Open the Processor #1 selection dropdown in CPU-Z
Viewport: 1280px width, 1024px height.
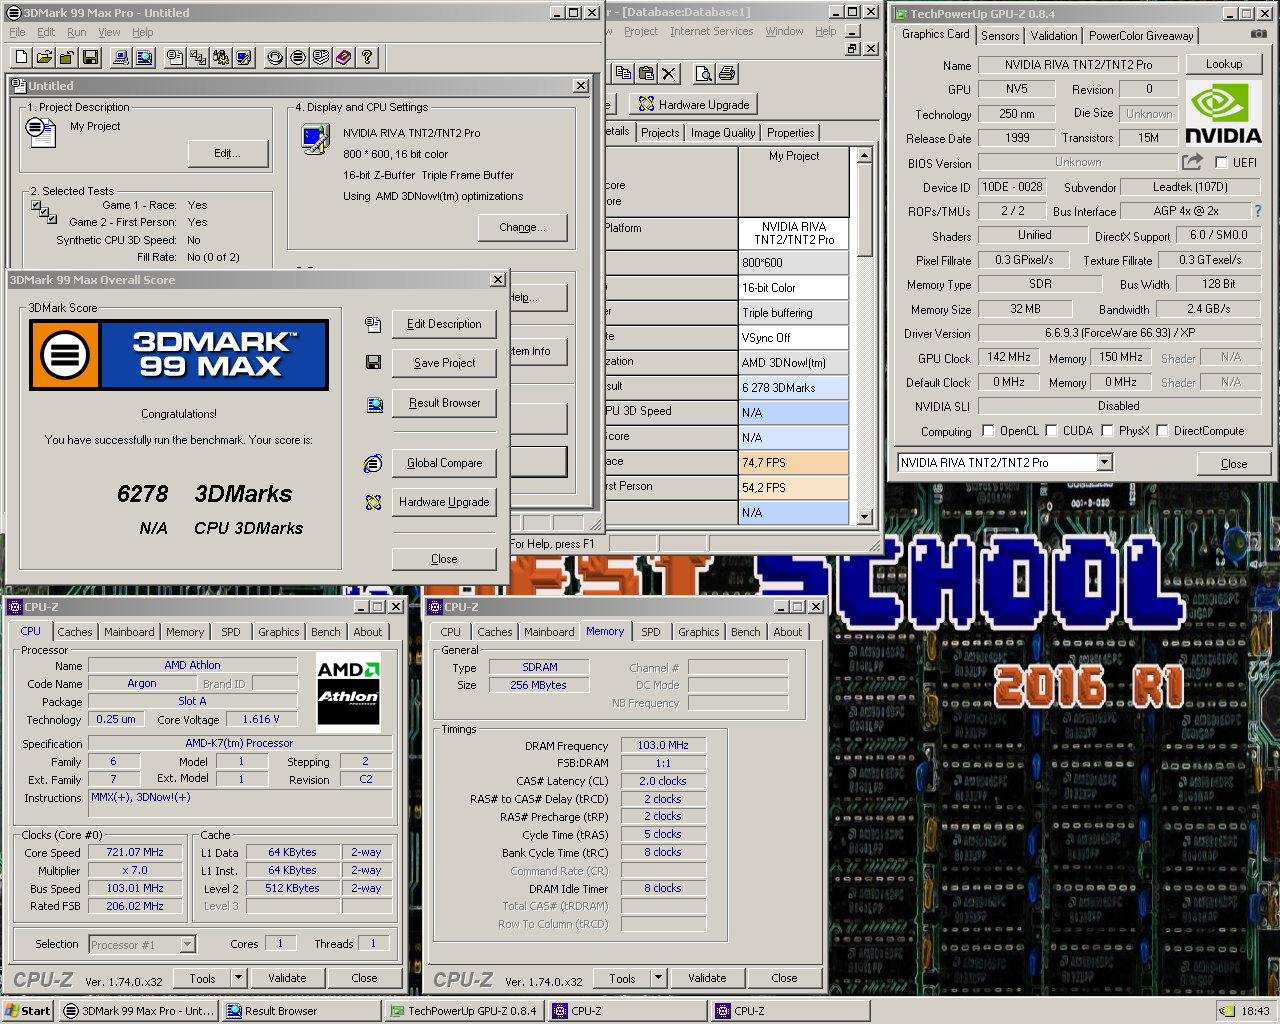coord(187,944)
